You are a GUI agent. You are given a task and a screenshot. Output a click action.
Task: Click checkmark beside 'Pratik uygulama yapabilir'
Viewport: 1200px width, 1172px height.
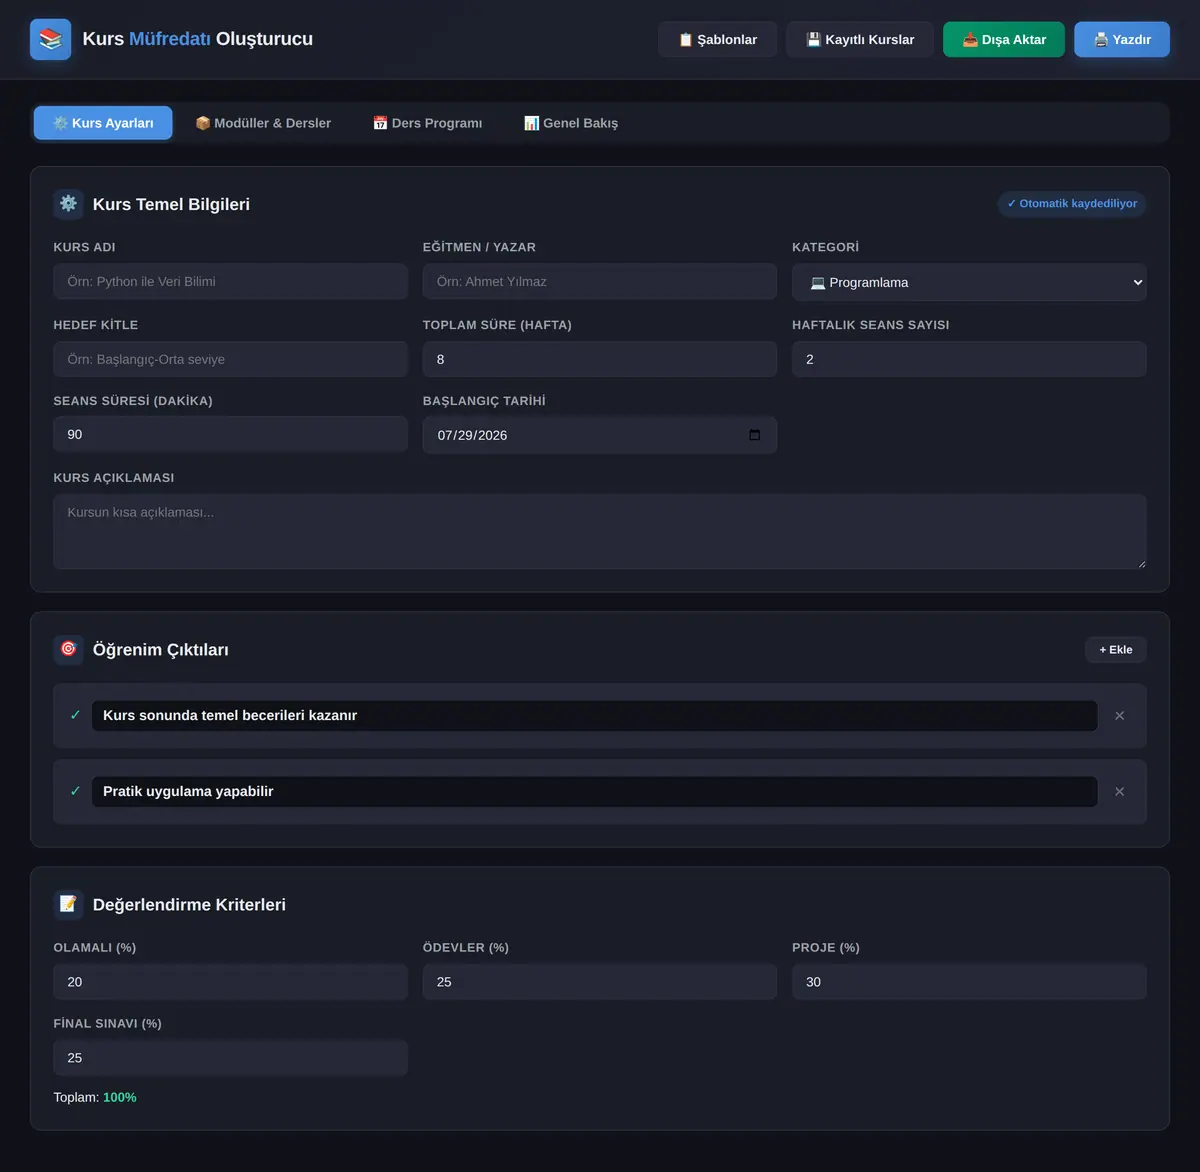point(75,791)
